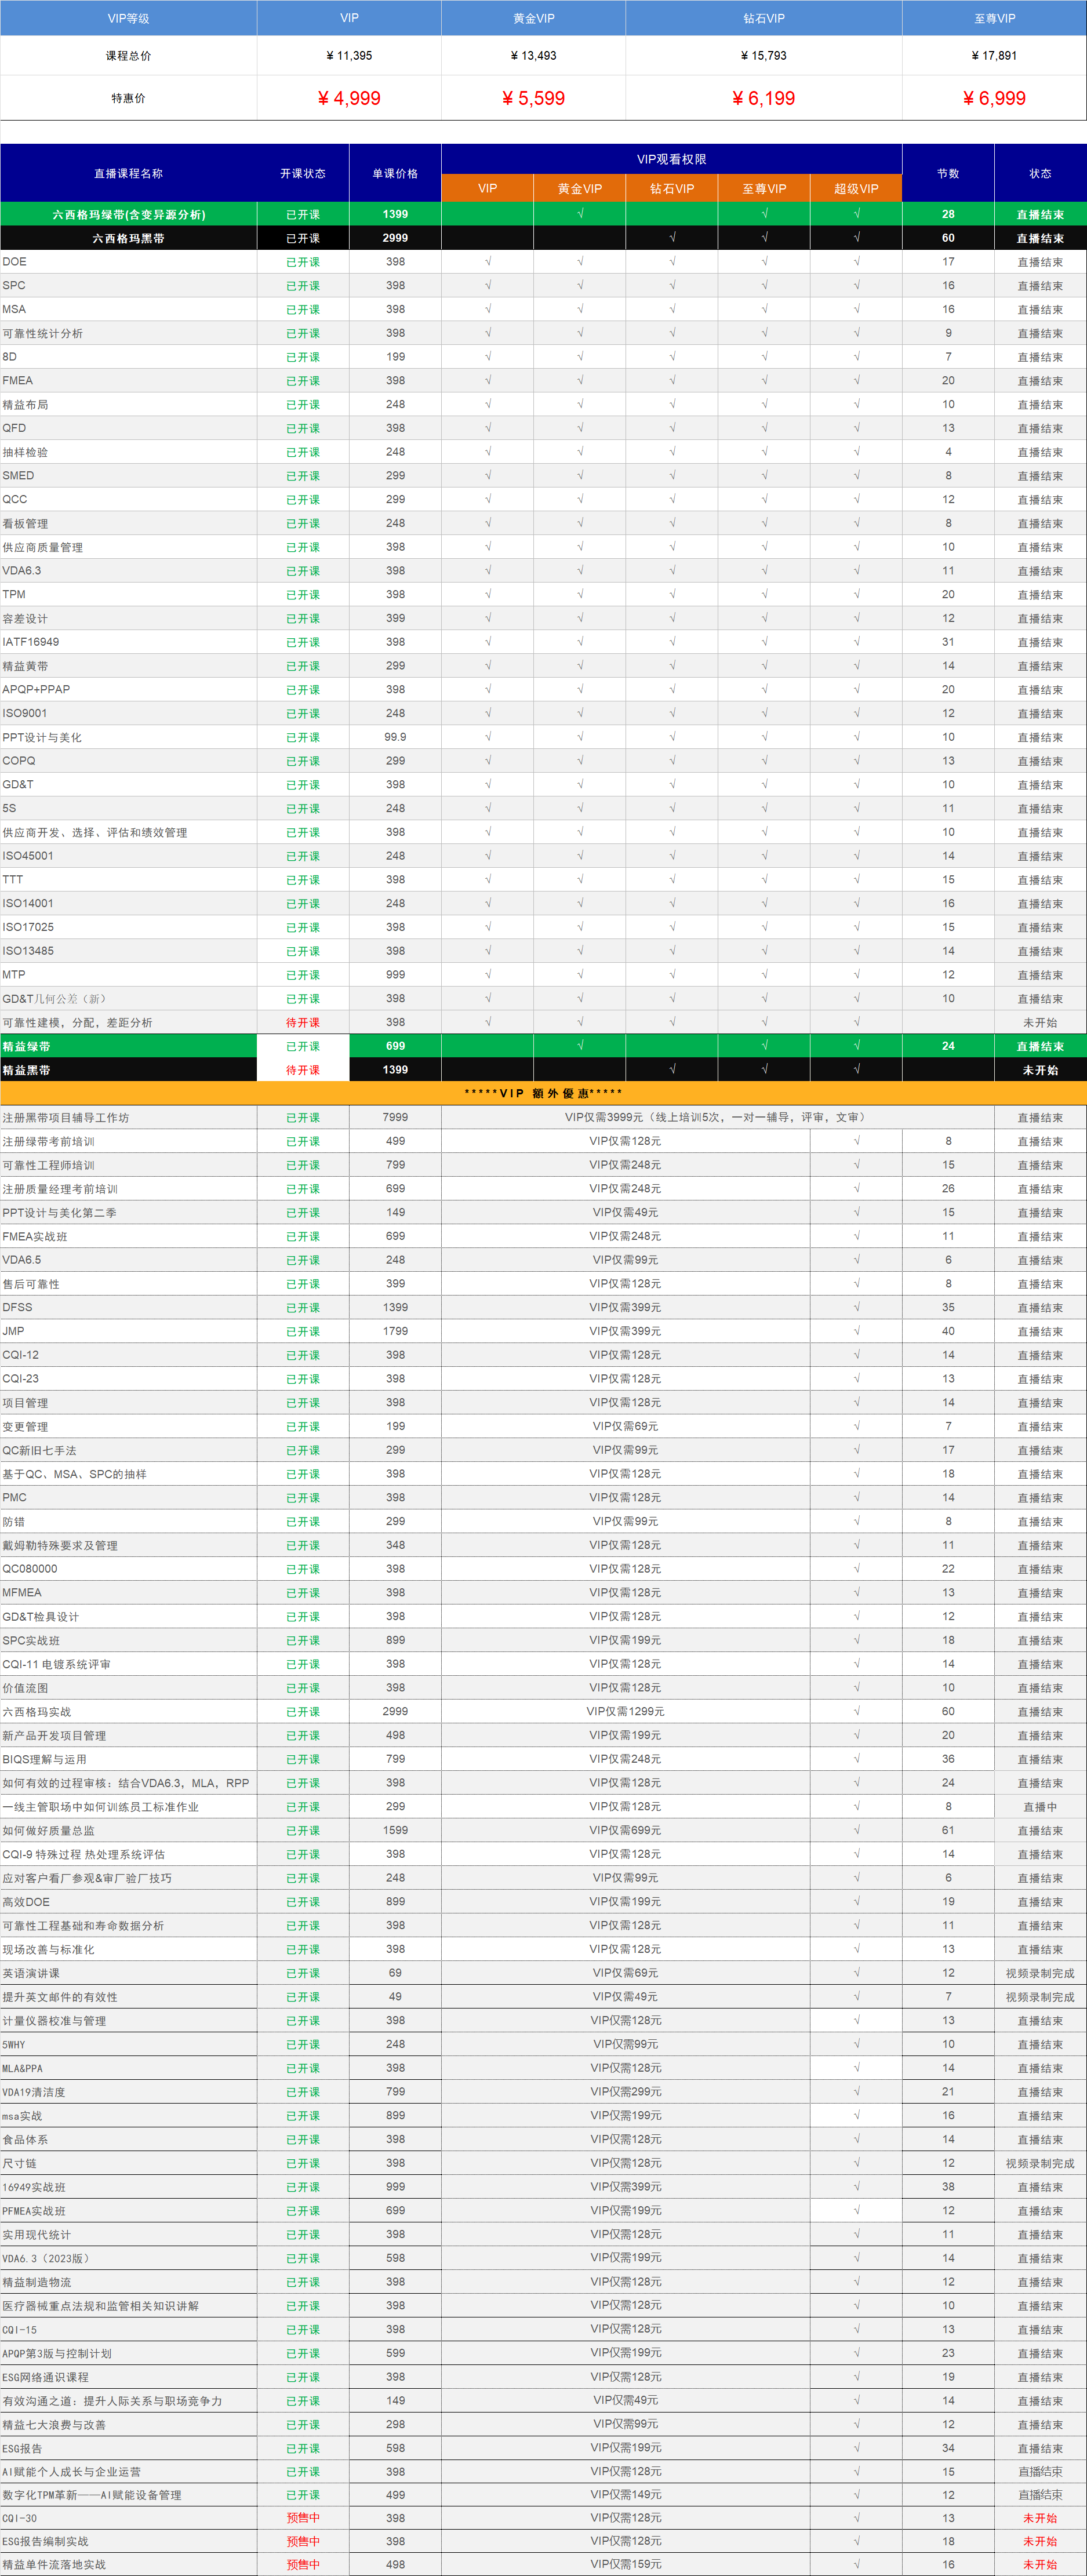Image resolution: width=1087 pixels, height=2576 pixels.
Task: Click the IATF16949 course name
Action: (x=31, y=642)
